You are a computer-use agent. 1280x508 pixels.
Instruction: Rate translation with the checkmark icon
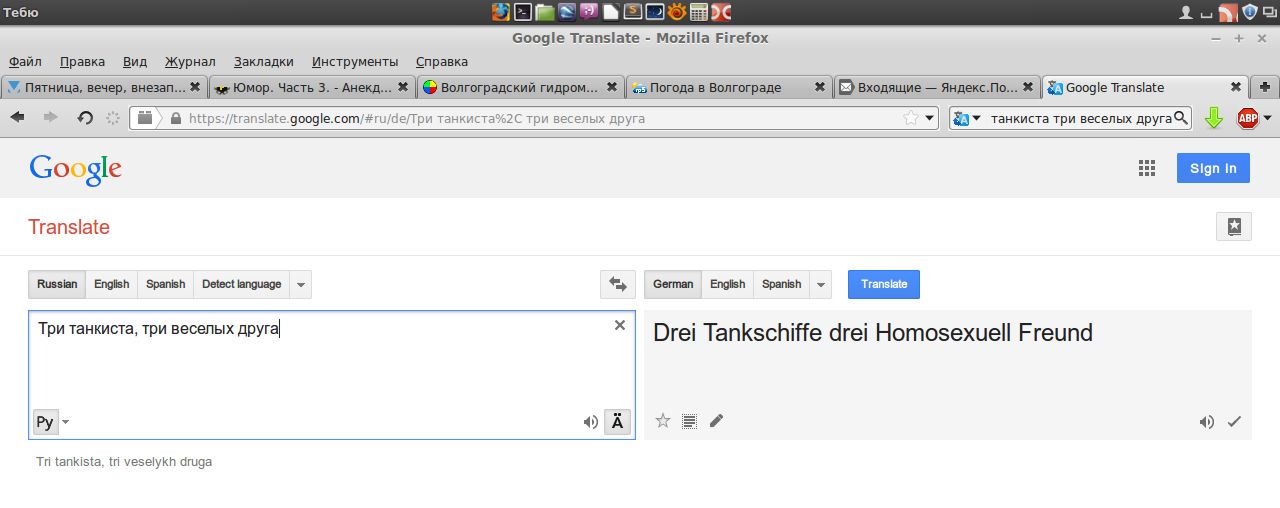pos(1234,422)
